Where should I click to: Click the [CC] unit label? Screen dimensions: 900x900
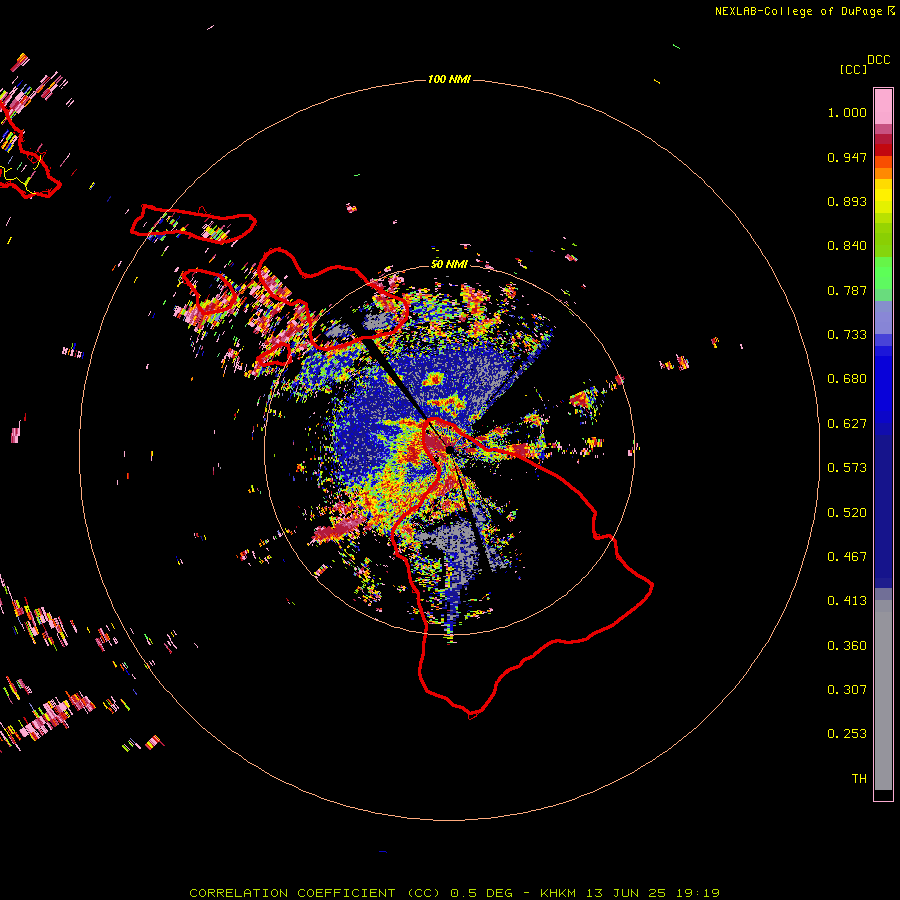pyautogui.click(x=854, y=69)
